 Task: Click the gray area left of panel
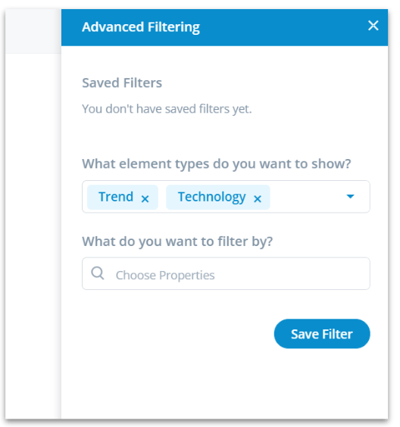33,31
